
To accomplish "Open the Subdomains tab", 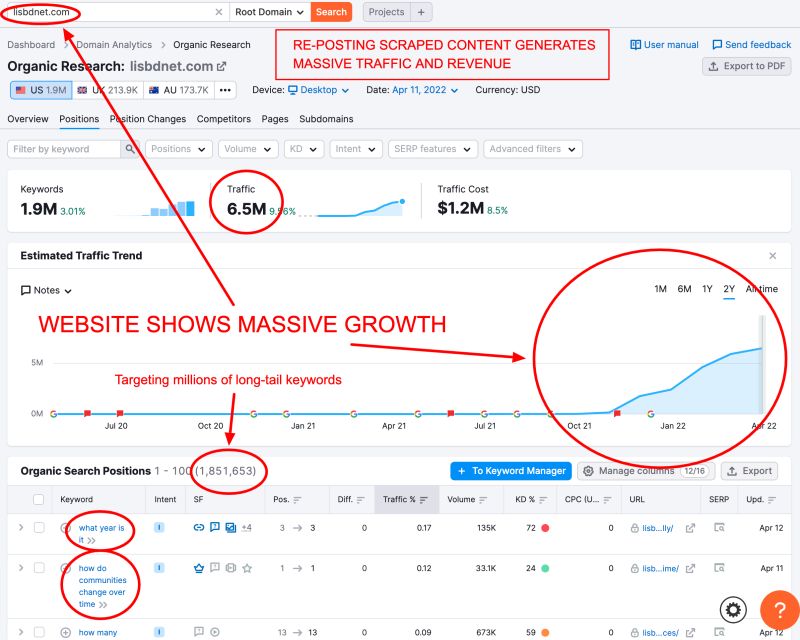I will tap(326, 119).
